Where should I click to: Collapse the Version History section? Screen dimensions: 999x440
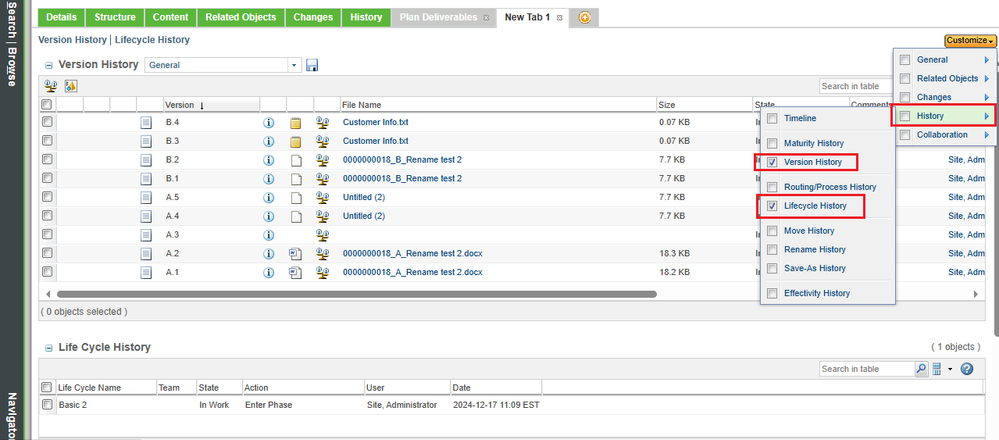coord(48,65)
